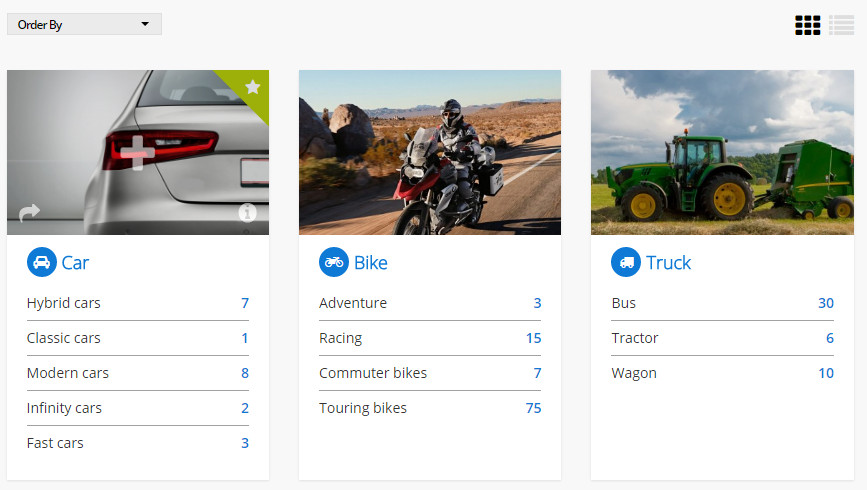Click the blue truck category icon
Screen dimensions: 867x490
click(626, 262)
